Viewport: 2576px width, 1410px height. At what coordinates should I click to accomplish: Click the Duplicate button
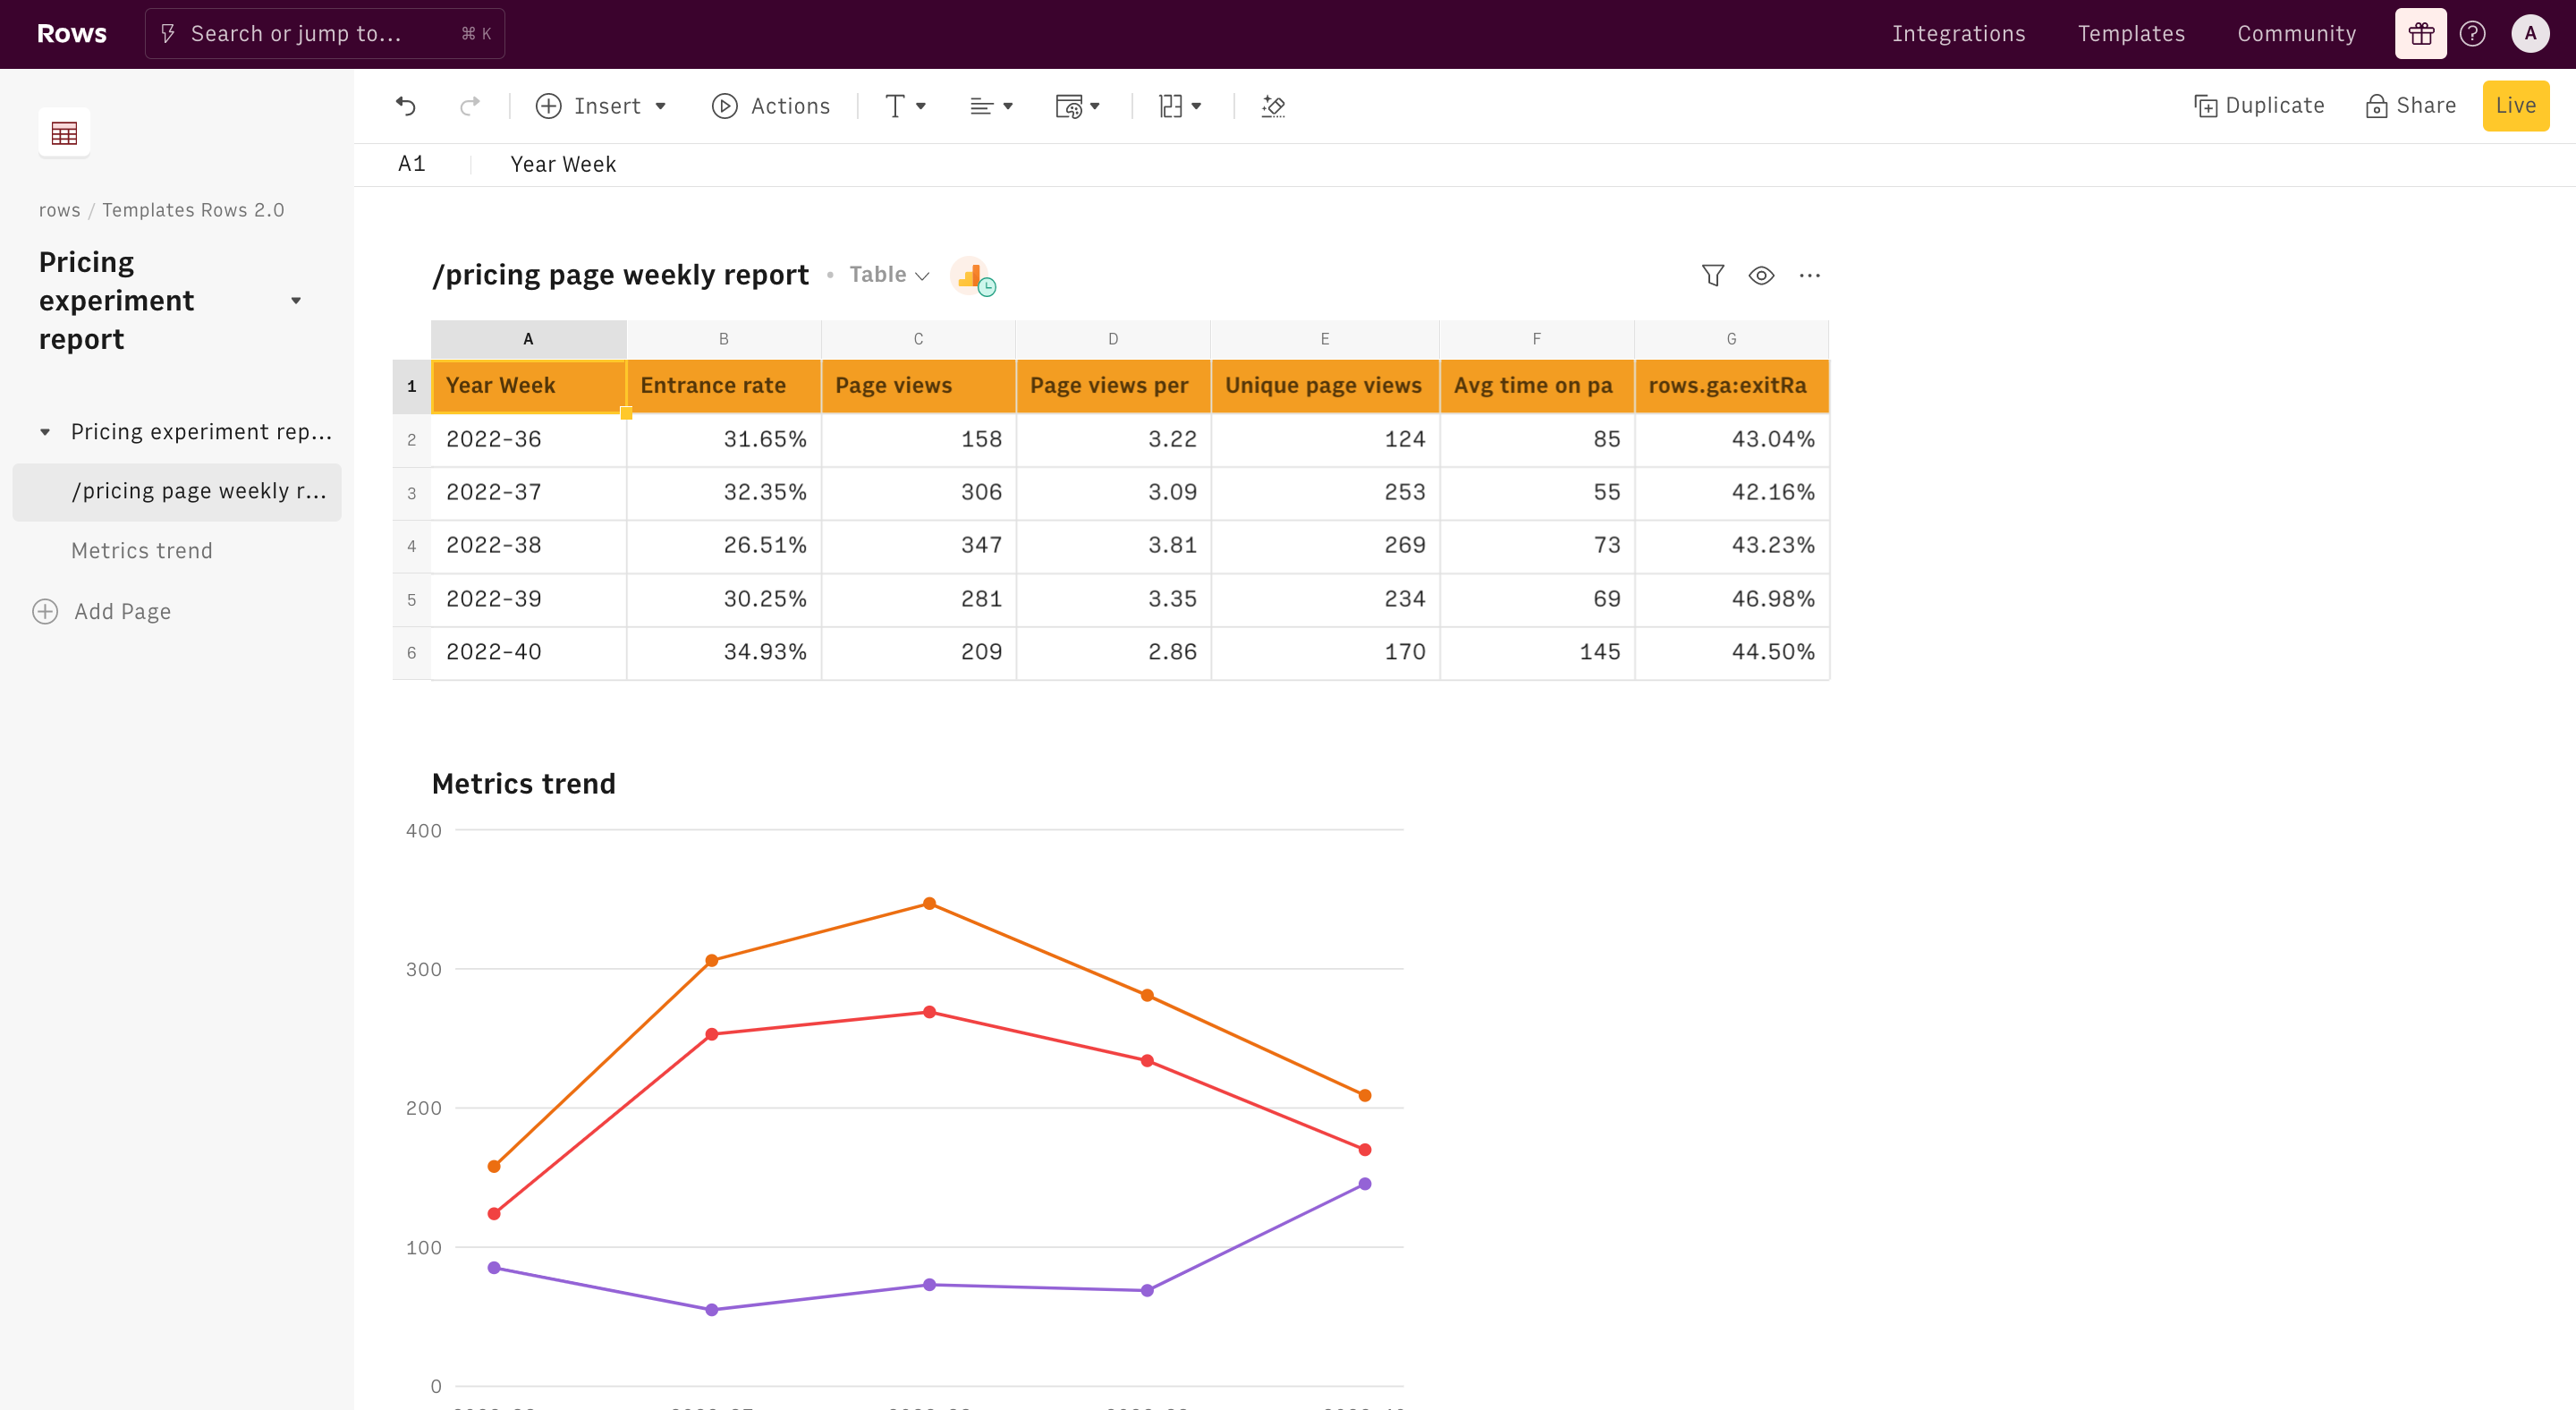click(x=2259, y=106)
